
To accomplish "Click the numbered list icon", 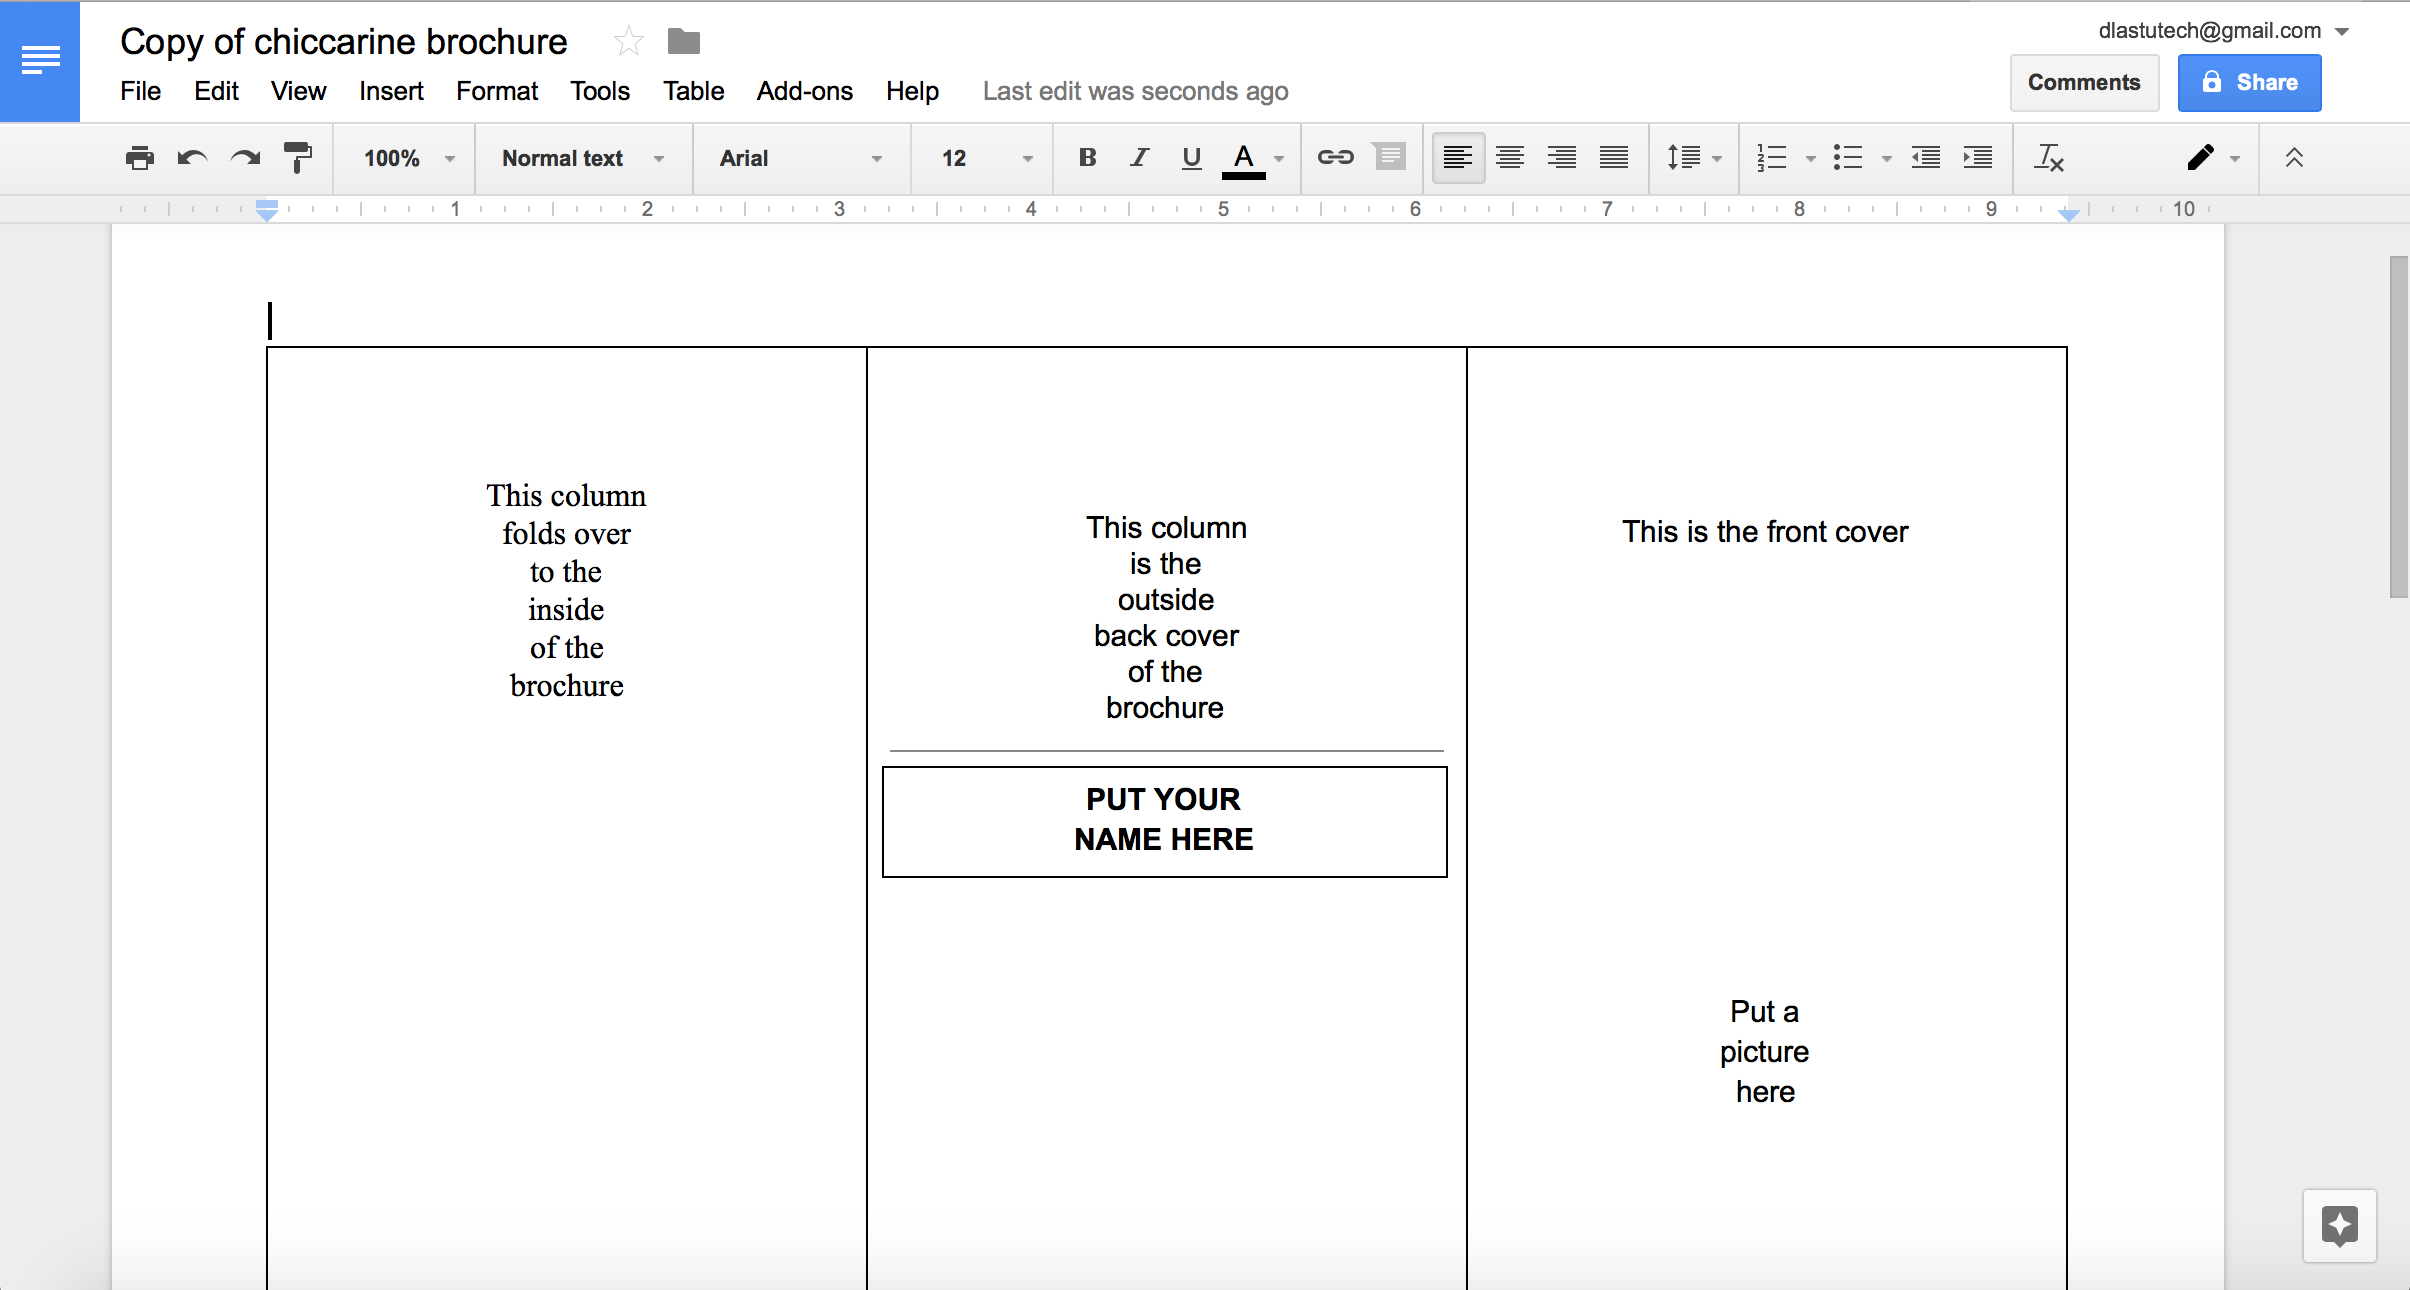I will coord(1771,158).
